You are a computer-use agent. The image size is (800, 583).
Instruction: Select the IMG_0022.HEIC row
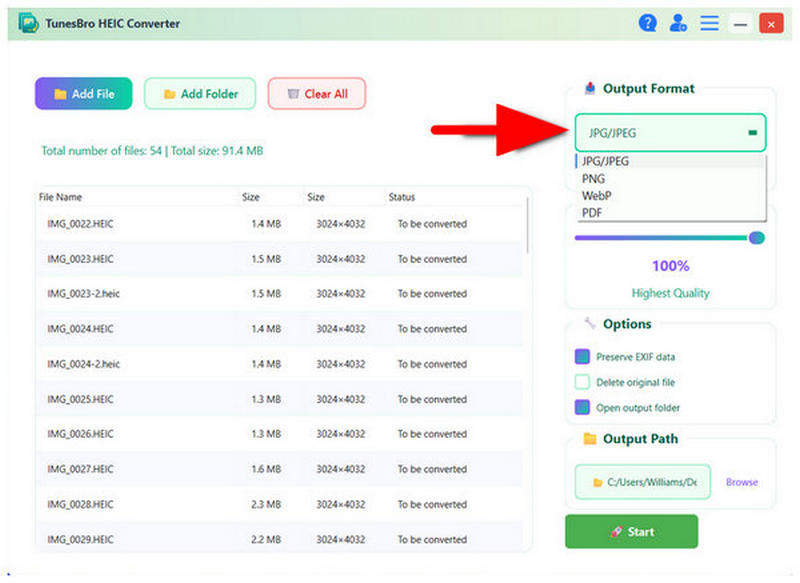click(x=280, y=224)
